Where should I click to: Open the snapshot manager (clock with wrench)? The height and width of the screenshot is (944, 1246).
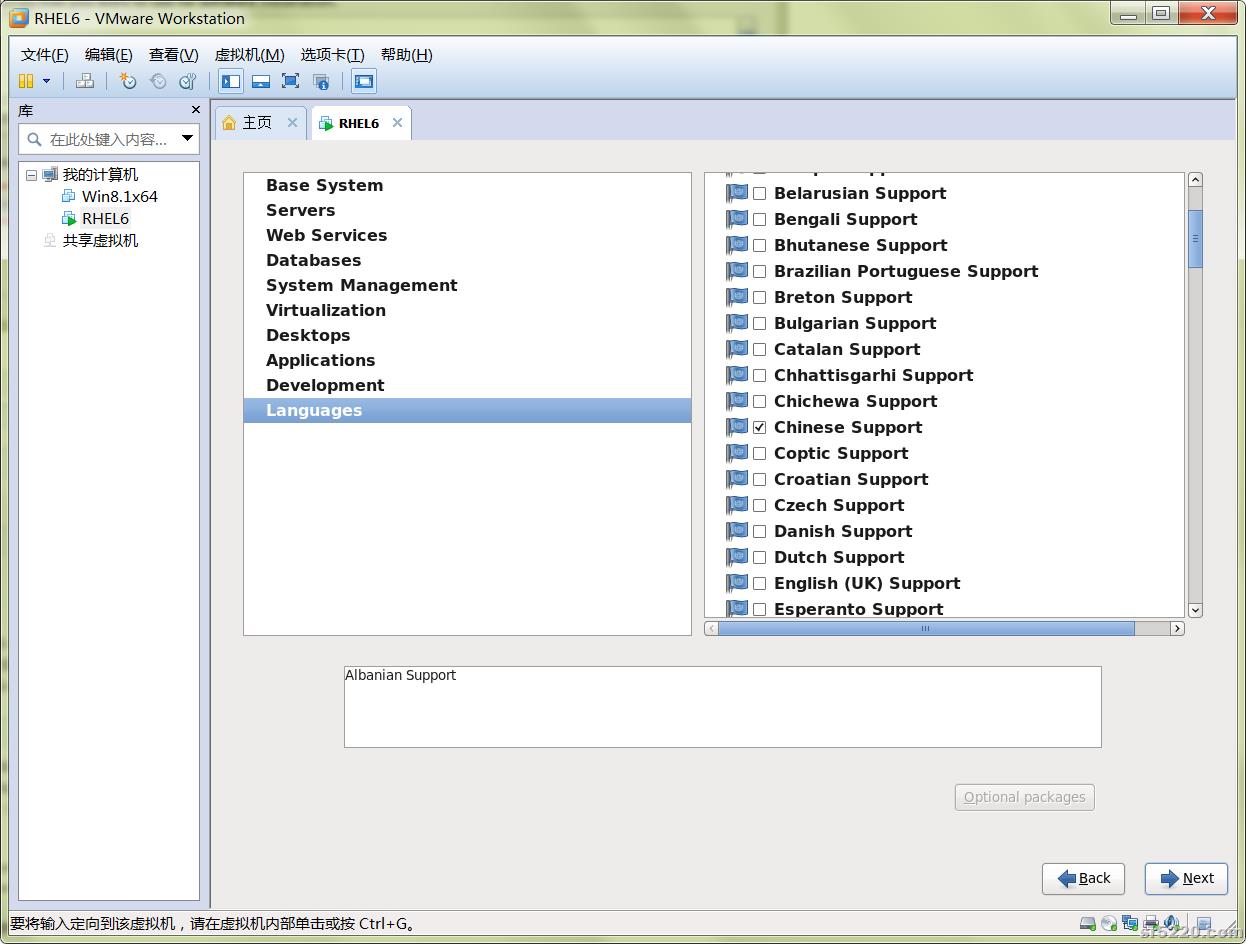click(187, 81)
